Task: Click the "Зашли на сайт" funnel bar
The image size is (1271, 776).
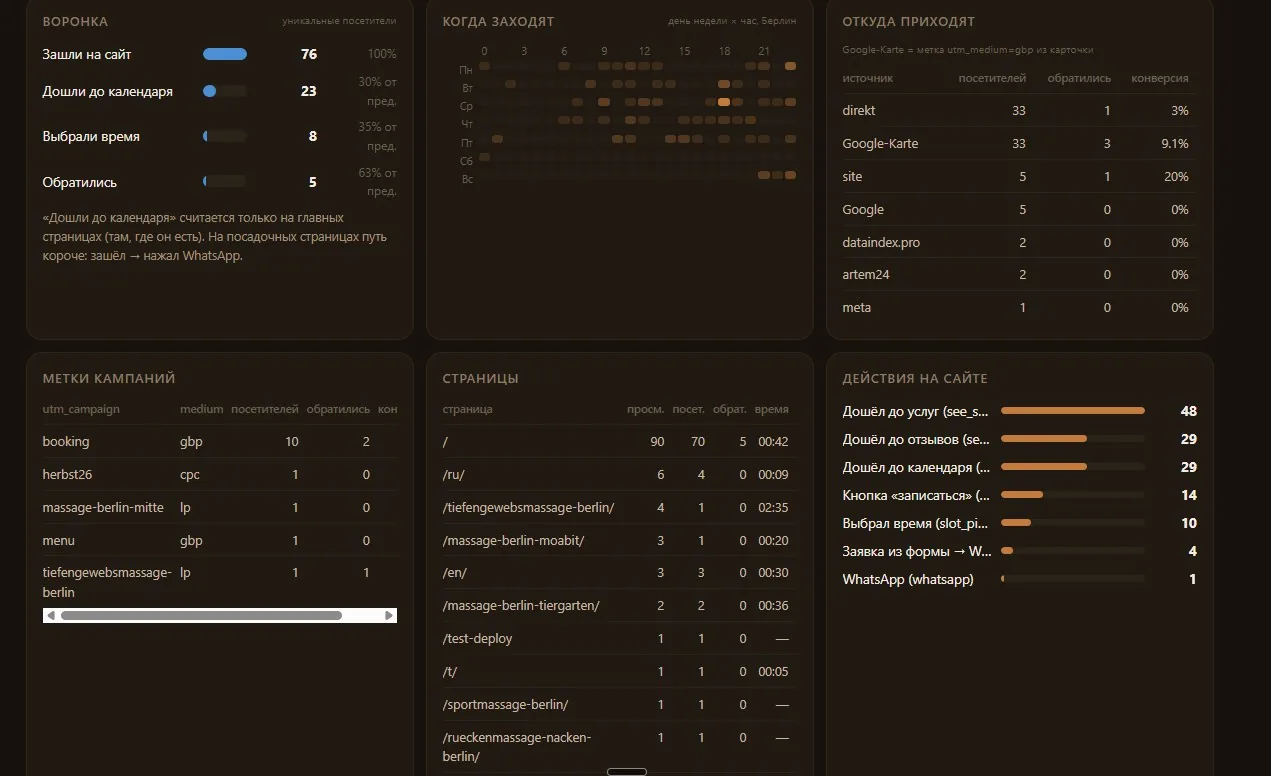Action: coord(225,54)
